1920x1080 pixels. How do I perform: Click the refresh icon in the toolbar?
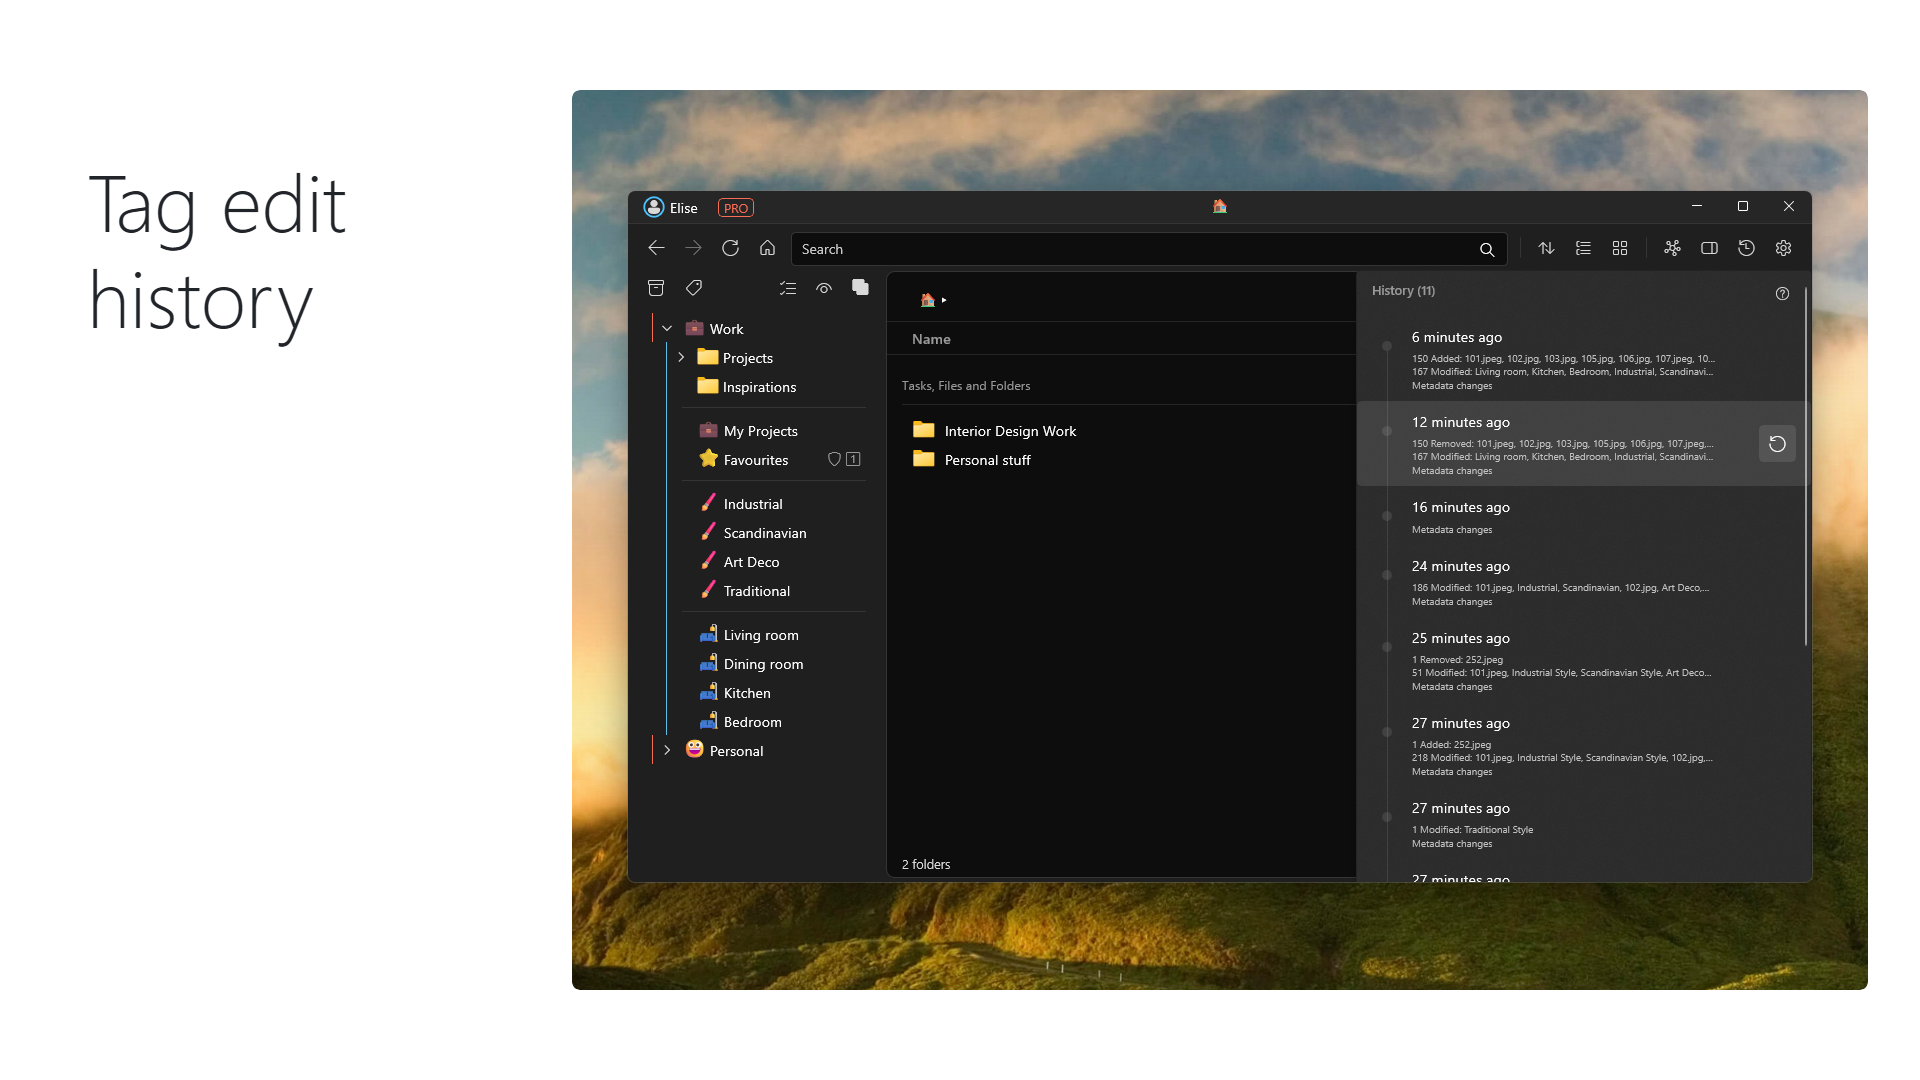[730, 248]
